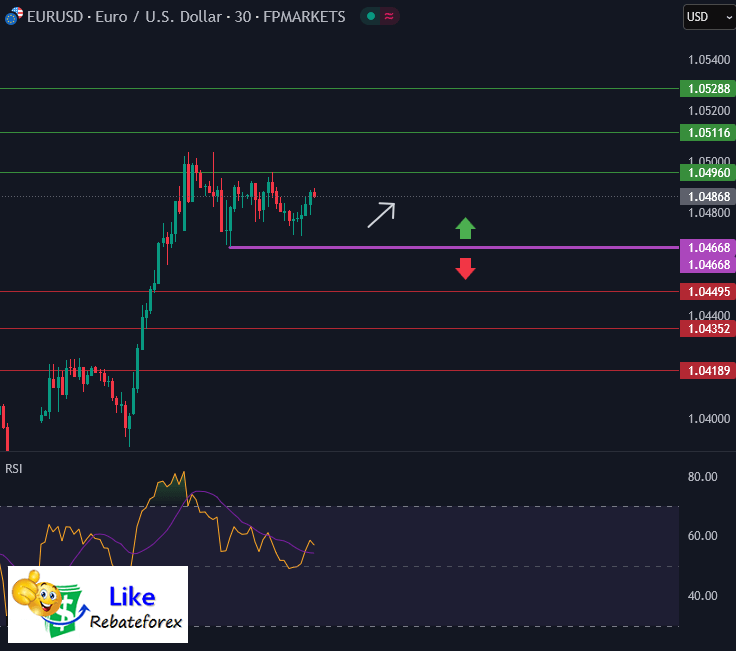This screenshot has width=736, height=651.
Task: Click the red approximate-data indicator icon
Action: [x=389, y=16]
